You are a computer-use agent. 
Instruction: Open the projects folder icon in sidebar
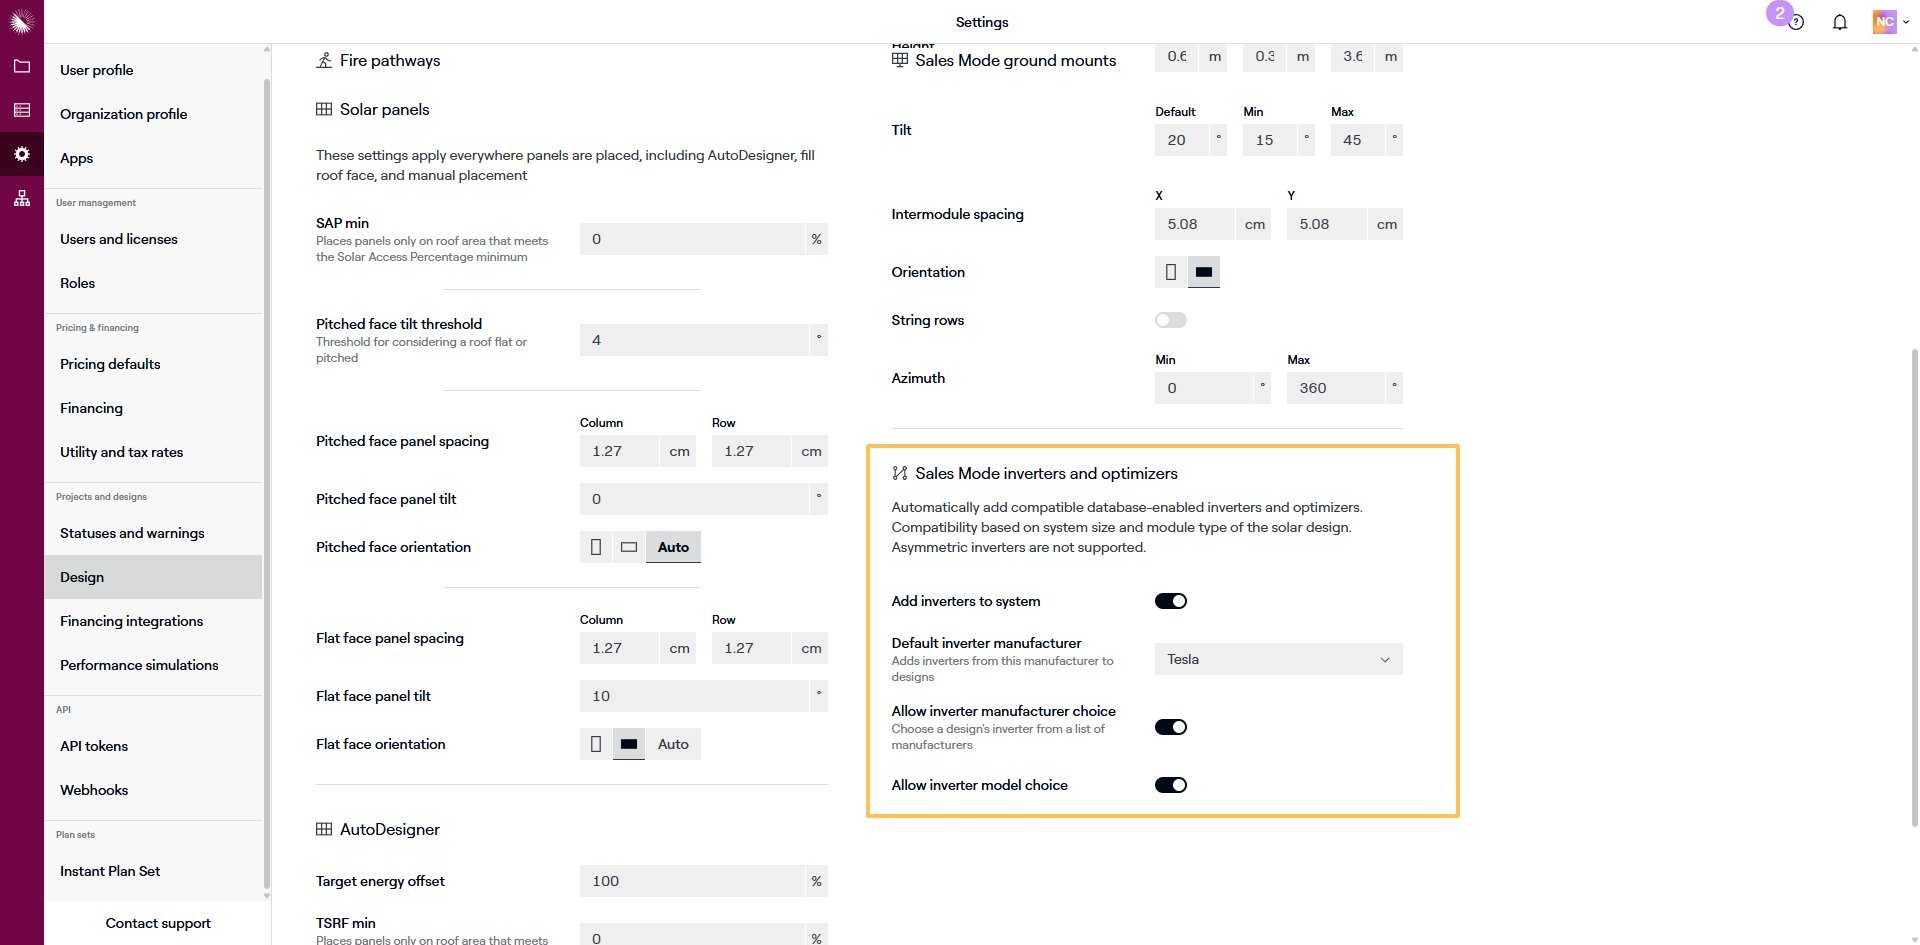click(x=22, y=66)
